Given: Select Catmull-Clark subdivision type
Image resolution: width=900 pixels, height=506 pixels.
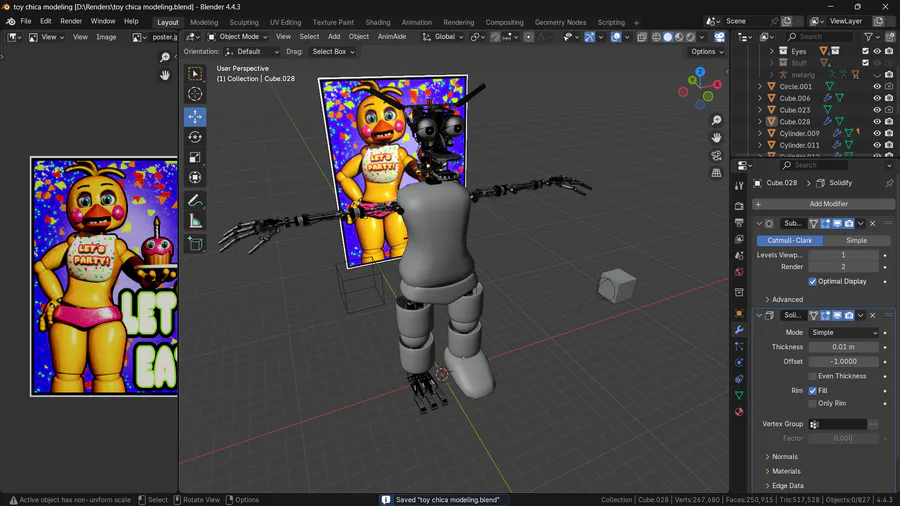Looking at the screenshot, I should coord(790,240).
